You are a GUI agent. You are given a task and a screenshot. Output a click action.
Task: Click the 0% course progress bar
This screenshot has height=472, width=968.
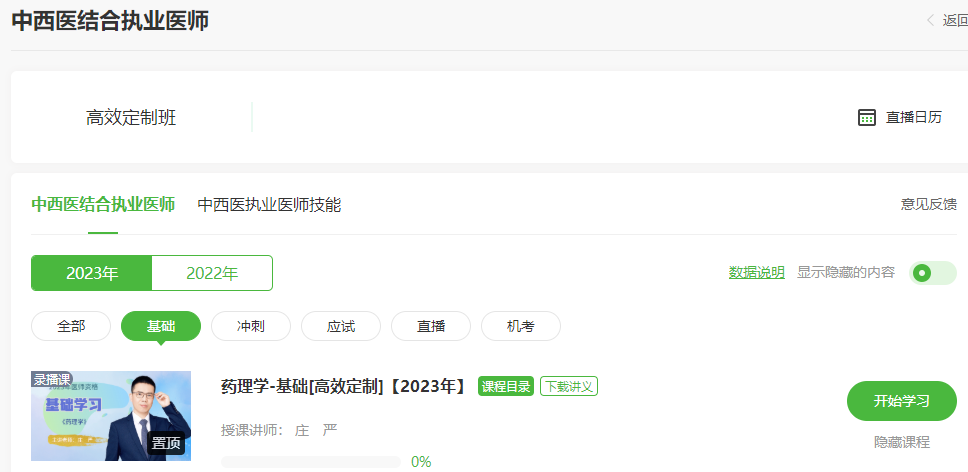[x=311, y=462]
